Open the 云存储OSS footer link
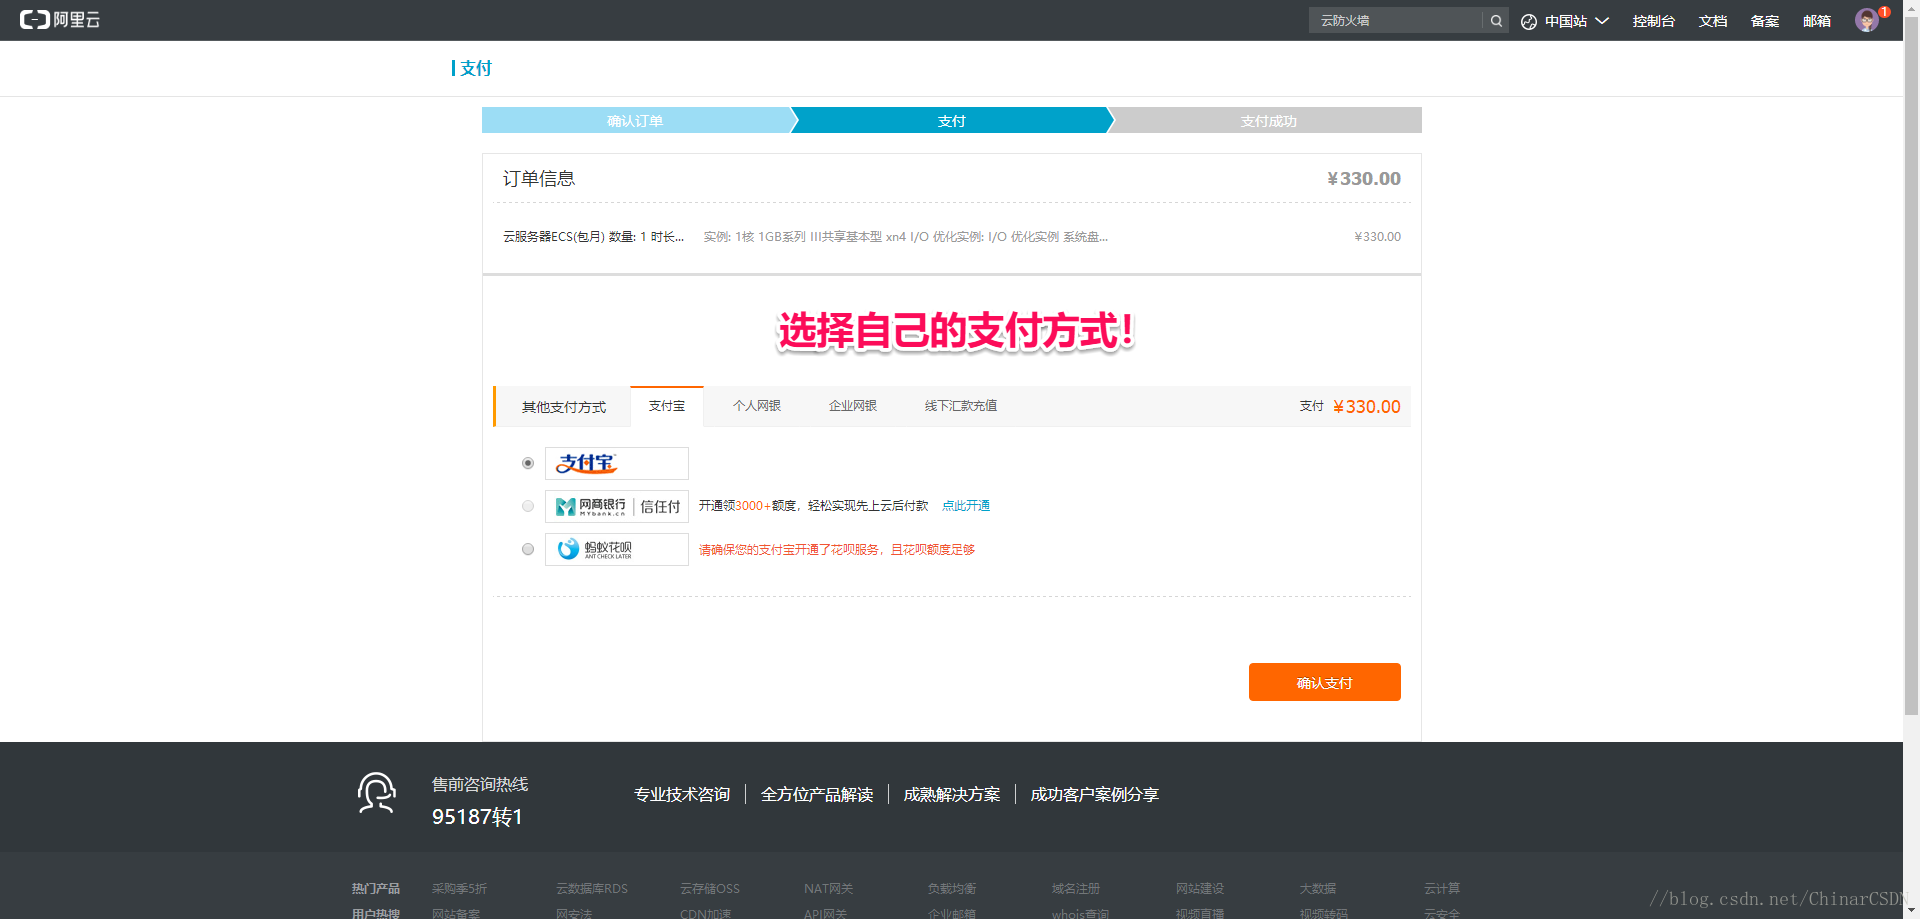Viewport: 1920px width, 919px height. (710, 888)
